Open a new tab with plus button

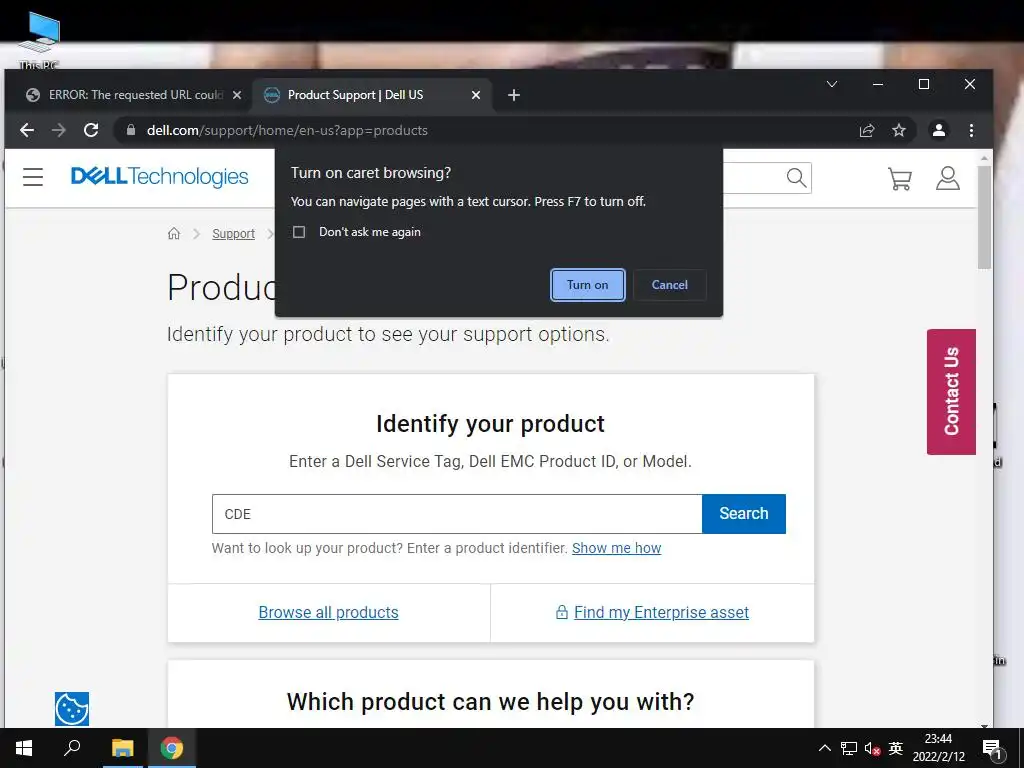pos(514,95)
